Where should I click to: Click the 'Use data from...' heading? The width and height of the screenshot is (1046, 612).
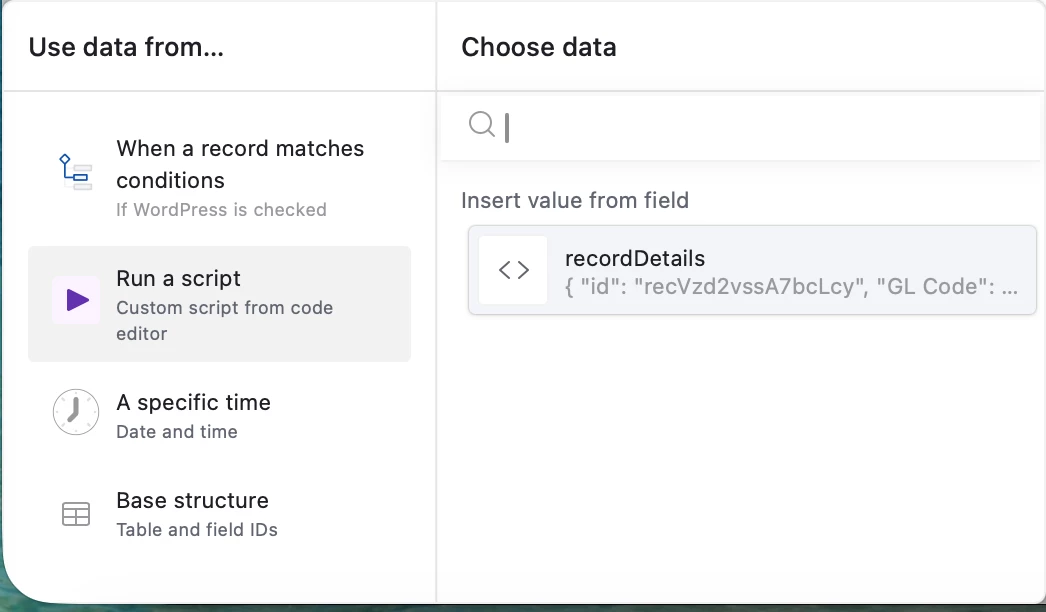126,47
